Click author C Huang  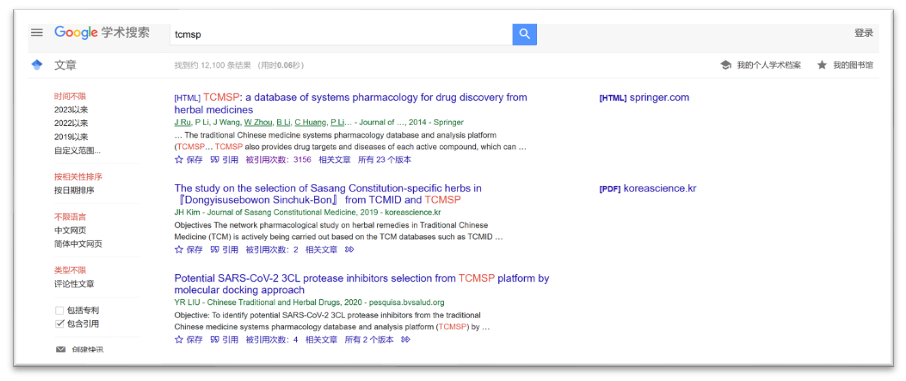pos(310,122)
